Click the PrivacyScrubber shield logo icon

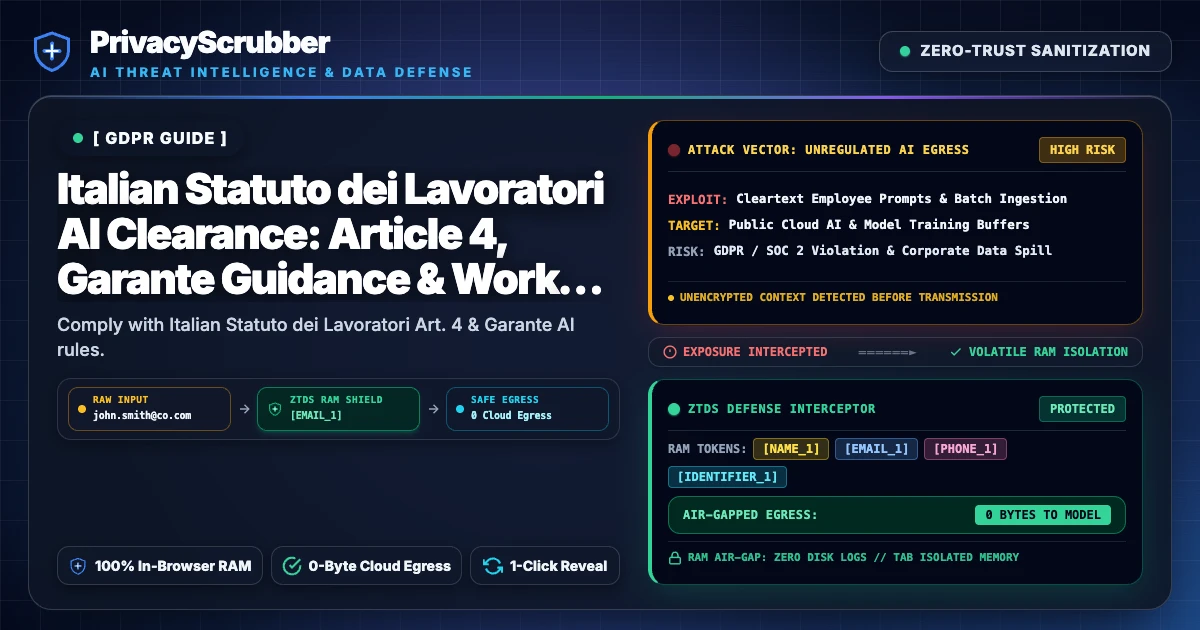coord(51,51)
